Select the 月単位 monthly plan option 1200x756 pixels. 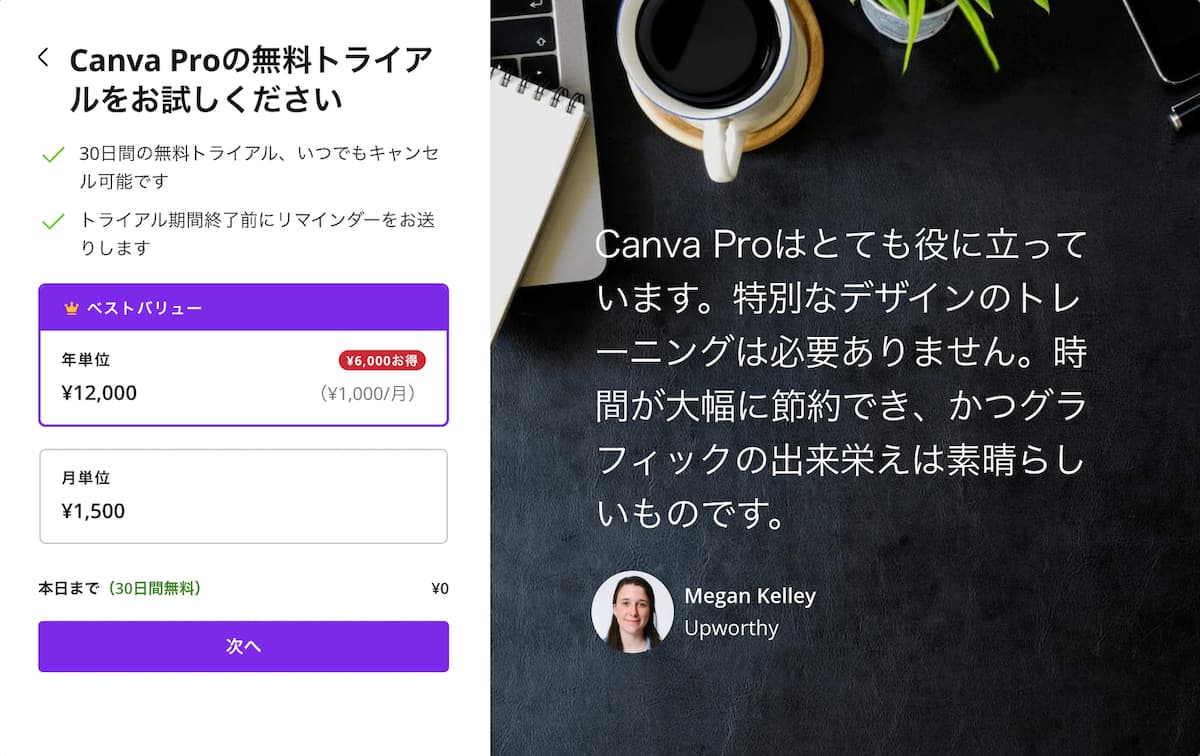pos(243,496)
